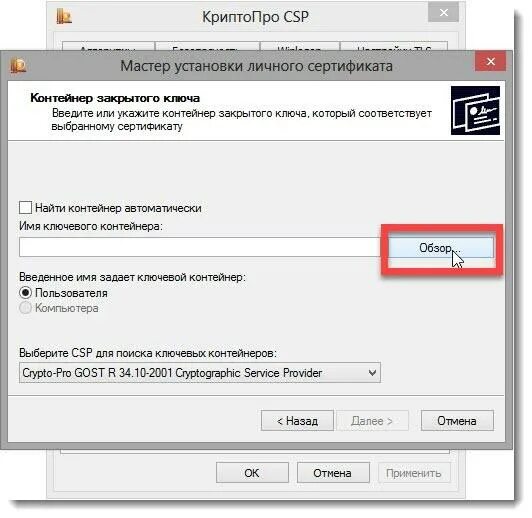Viewport: 532px width, 518px height.
Task: Click the Применить button
Action: tap(414, 473)
